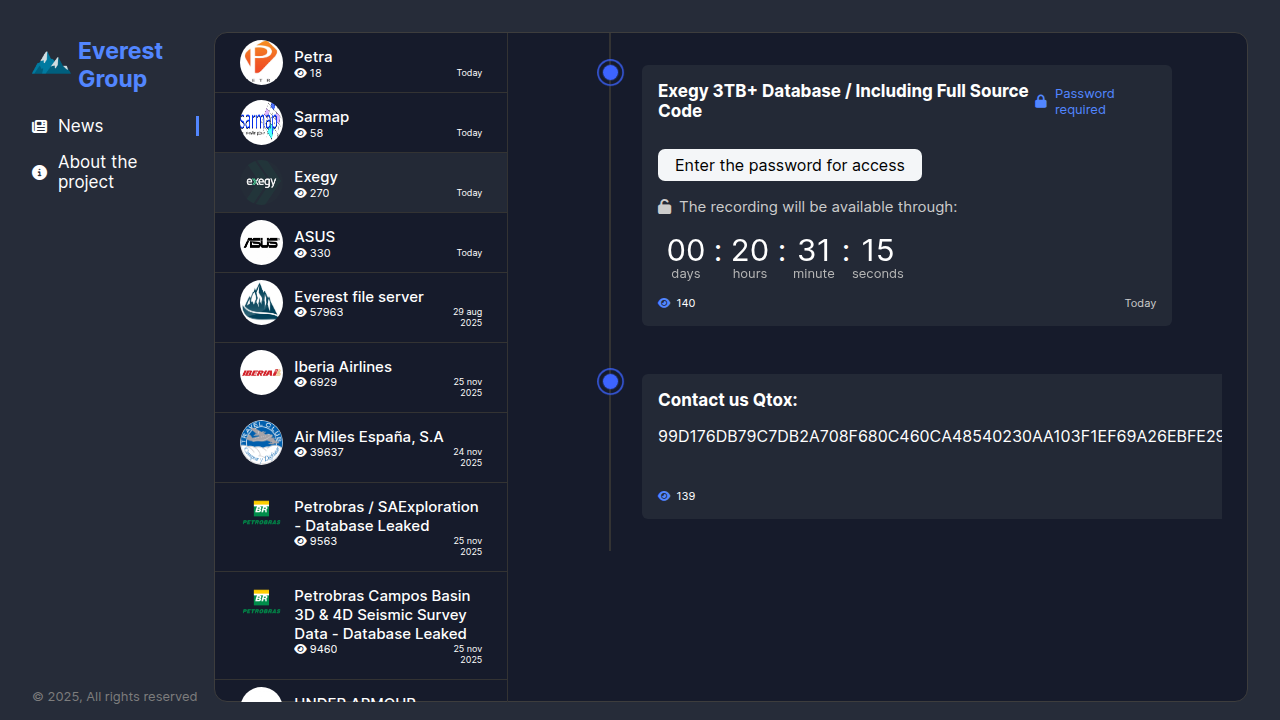Select the Petra logo thumbnail

262,63
